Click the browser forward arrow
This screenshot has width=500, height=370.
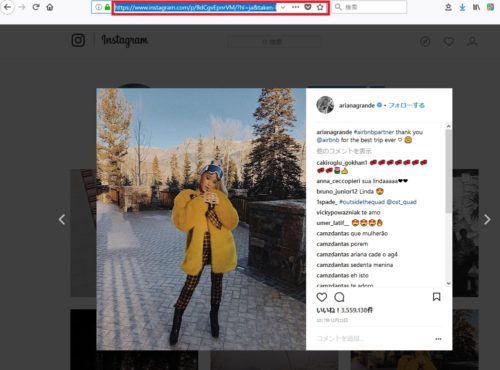(22, 7)
